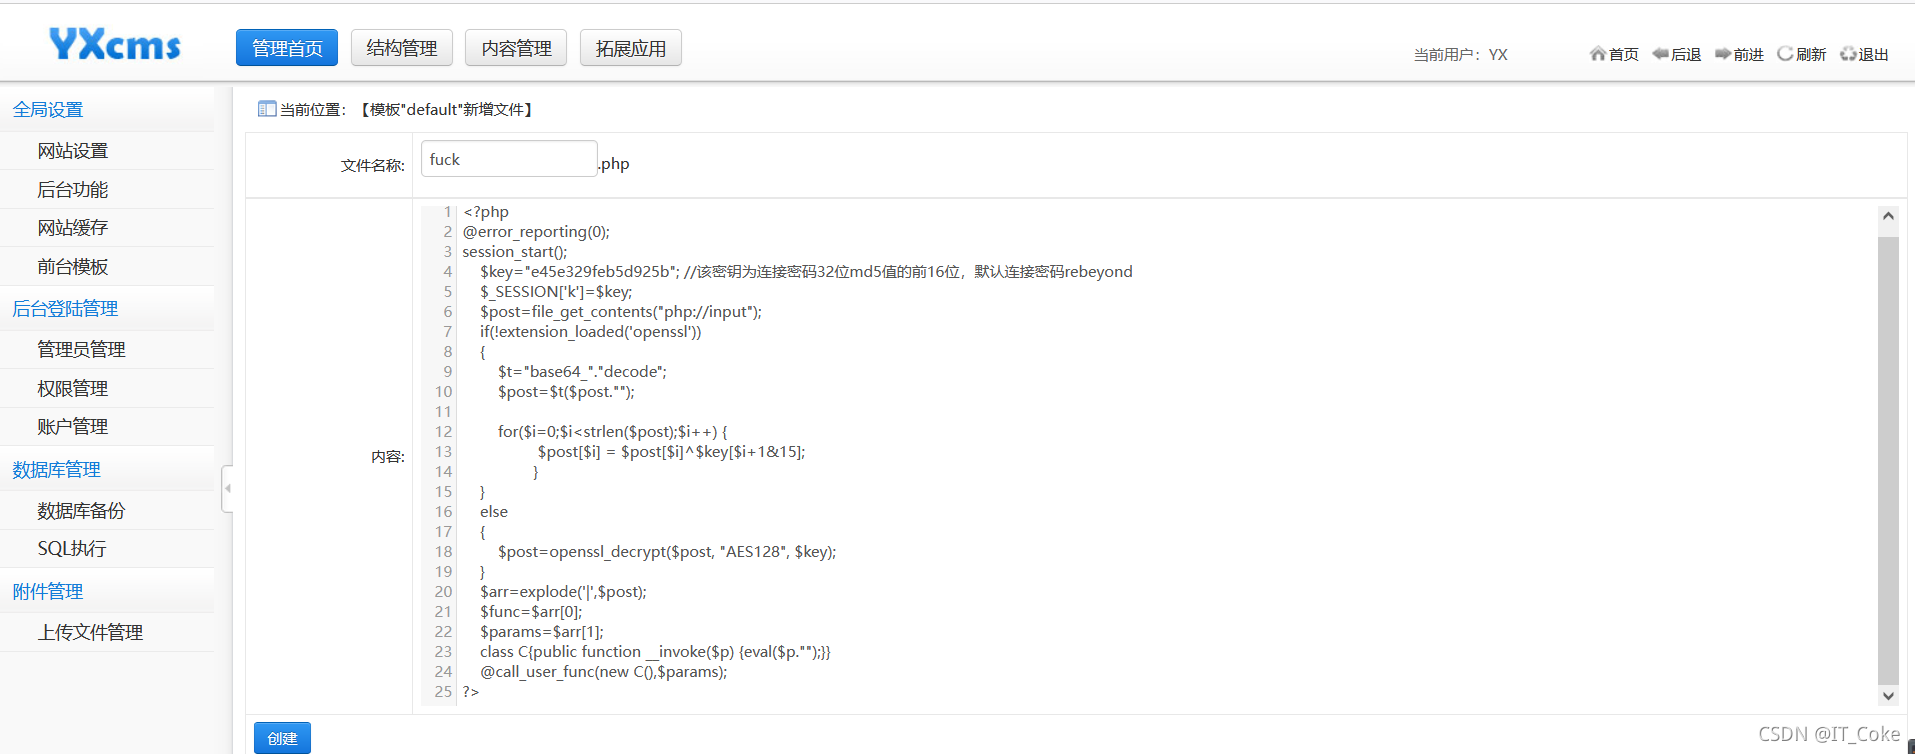Click the 当前用户: YX text
Screen dimensions: 1915x754
click(1460, 55)
